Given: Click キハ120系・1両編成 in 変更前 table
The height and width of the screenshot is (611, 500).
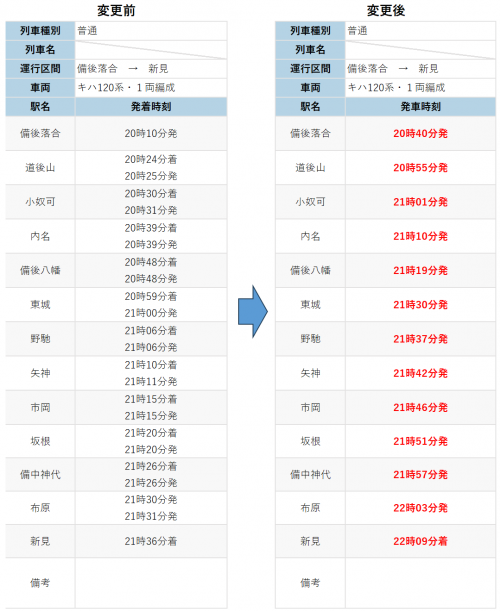Looking at the screenshot, I should click(126, 88).
